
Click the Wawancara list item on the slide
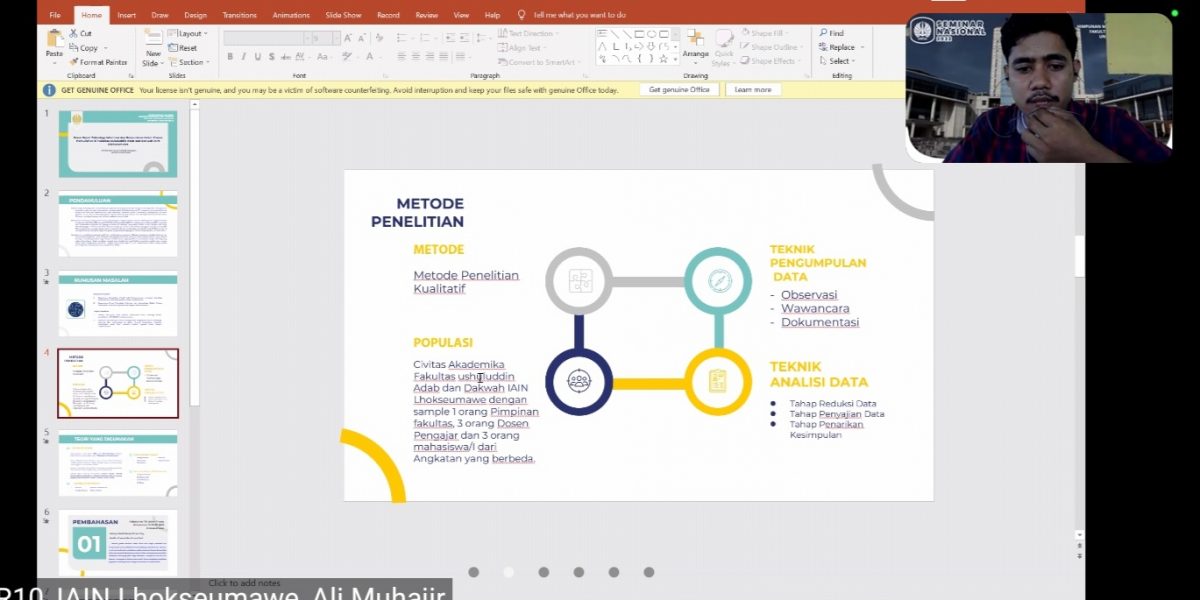coord(815,308)
